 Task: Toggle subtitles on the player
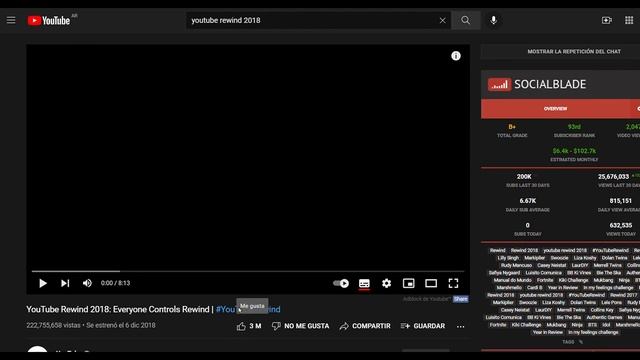(364, 283)
